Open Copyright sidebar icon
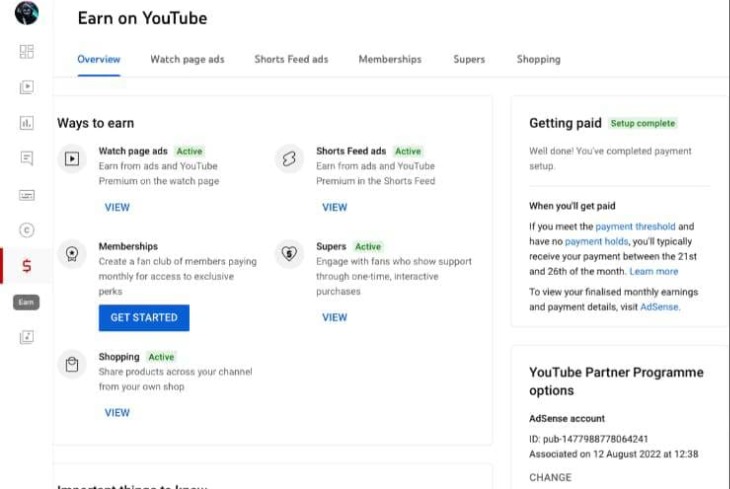 pyautogui.click(x=27, y=230)
